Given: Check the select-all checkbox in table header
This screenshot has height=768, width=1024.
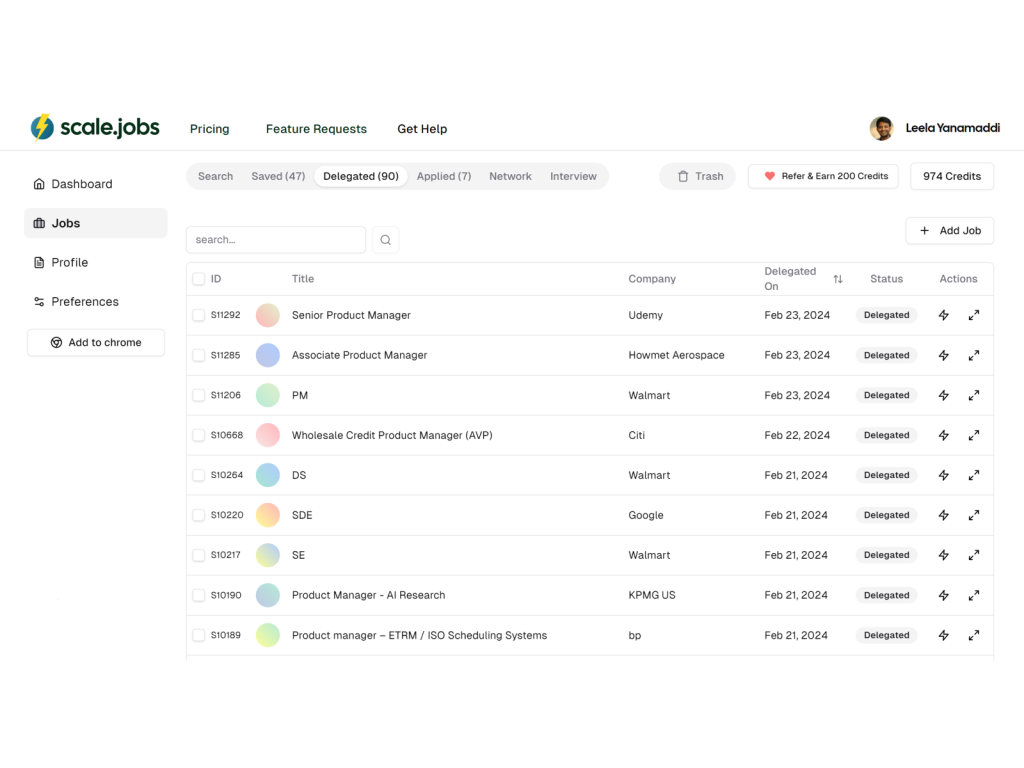Looking at the screenshot, I should click(198, 279).
